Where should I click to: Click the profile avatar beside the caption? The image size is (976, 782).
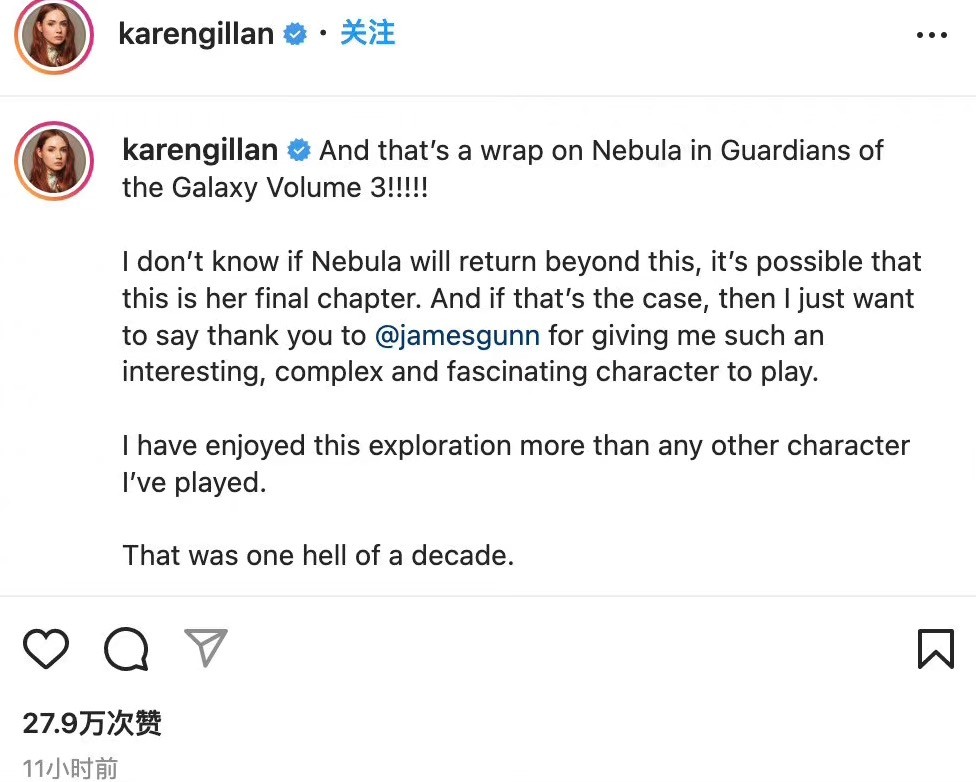(x=53, y=162)
